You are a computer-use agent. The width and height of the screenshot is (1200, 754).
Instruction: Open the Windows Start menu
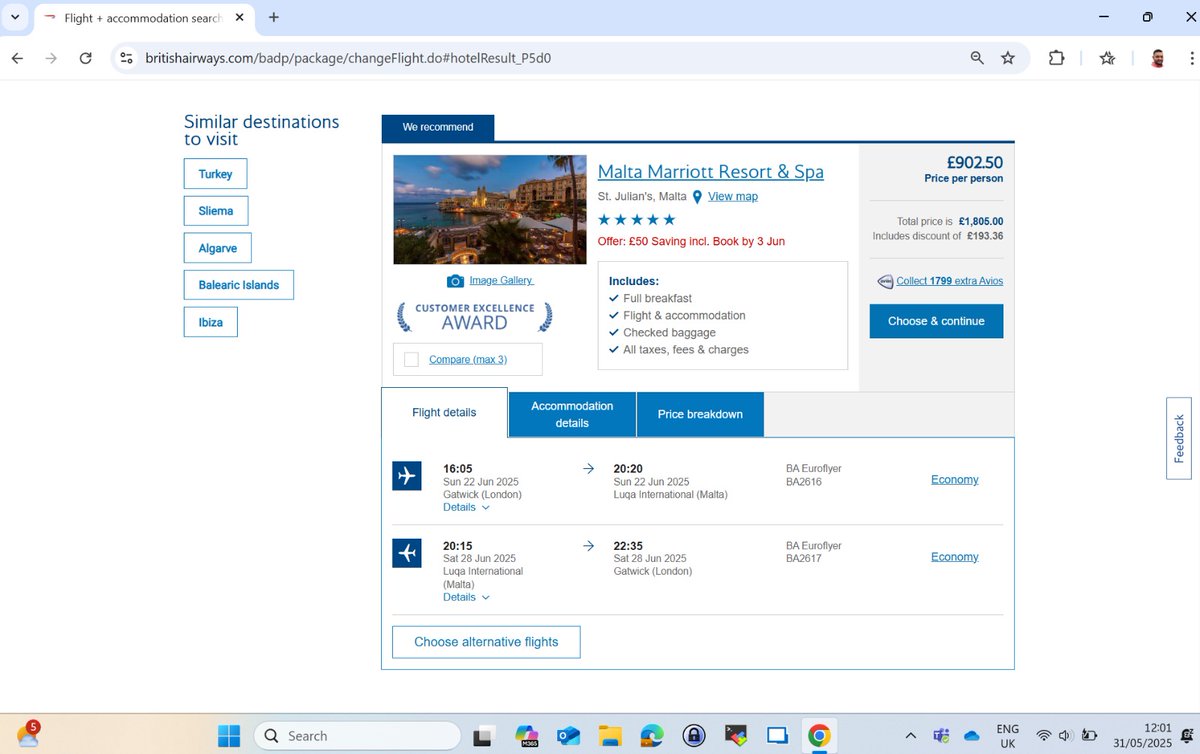pos(229,736)
